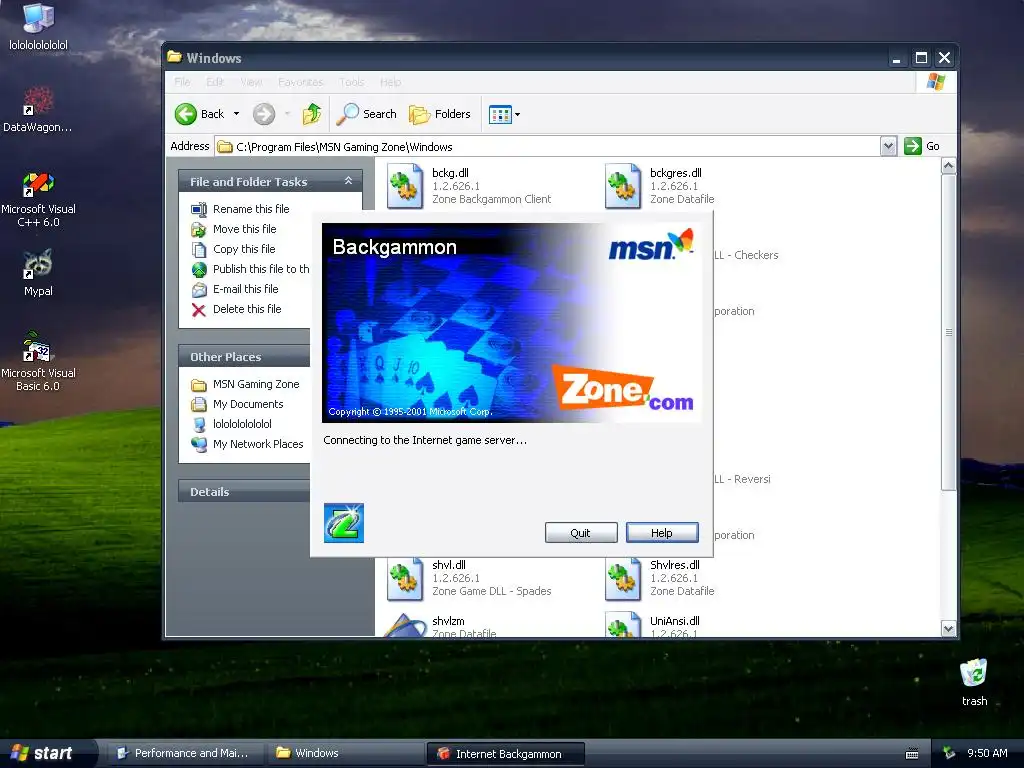Screen dimensions: 1024x768
Task: Click Microsoft Visual Basic 6.0 desktop icon
Action: [x=38, y=361]
